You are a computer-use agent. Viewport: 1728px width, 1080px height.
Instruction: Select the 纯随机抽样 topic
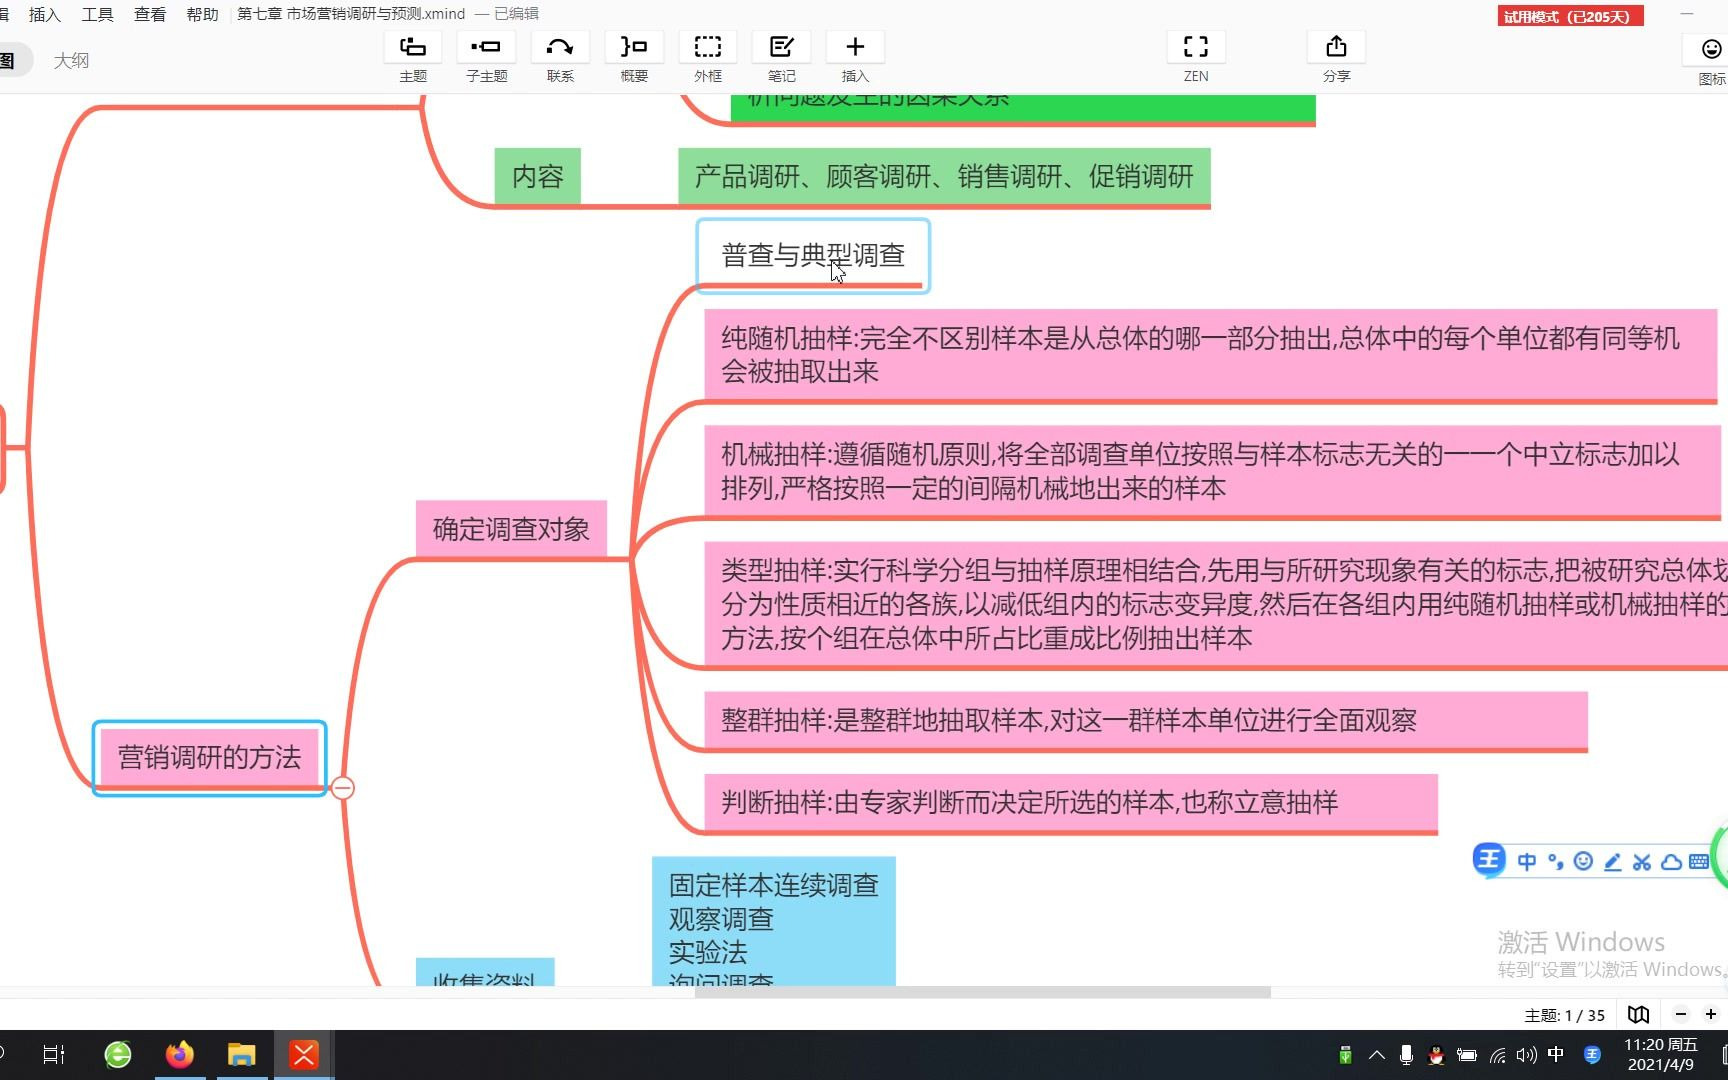pos(1210,355)
